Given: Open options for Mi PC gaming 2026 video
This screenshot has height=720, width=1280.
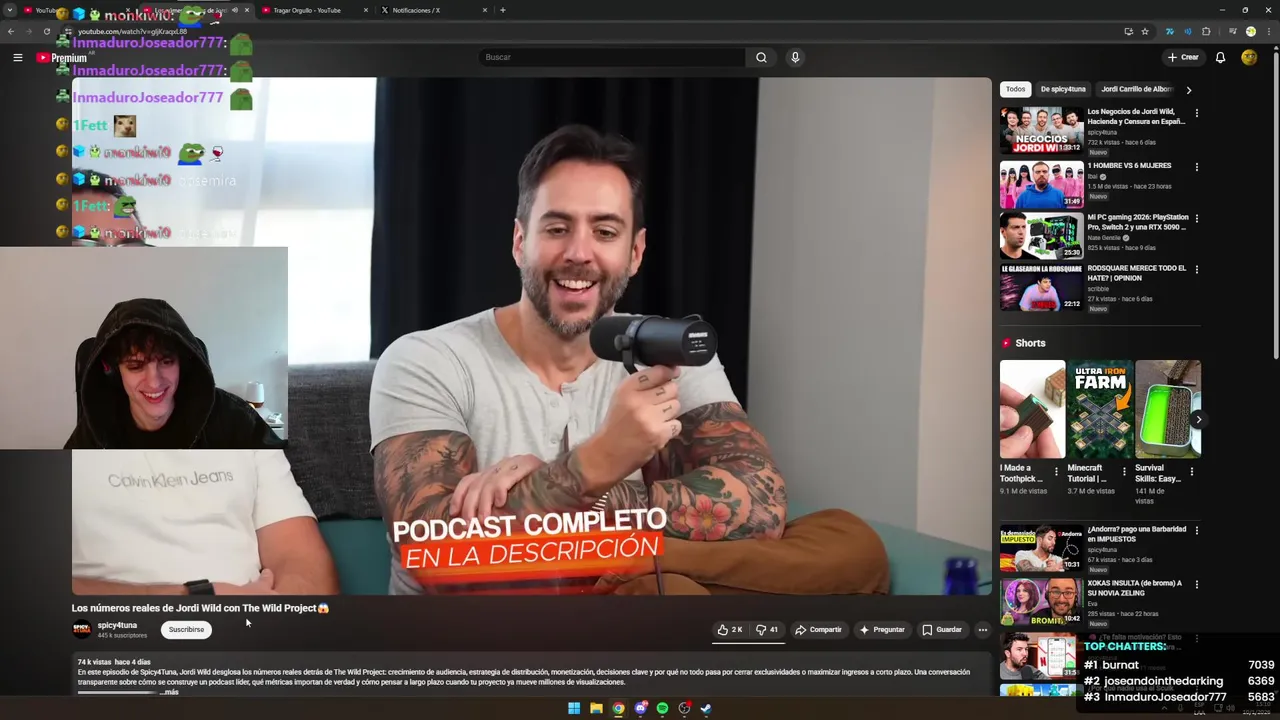Looking at the screenshot, I should click(1196, 218).
